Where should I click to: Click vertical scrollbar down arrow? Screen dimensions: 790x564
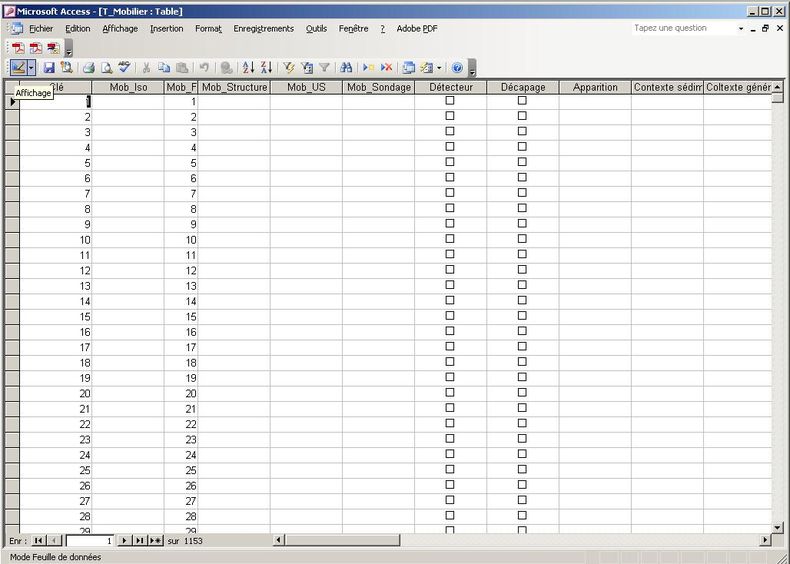(x=777, y=528)
